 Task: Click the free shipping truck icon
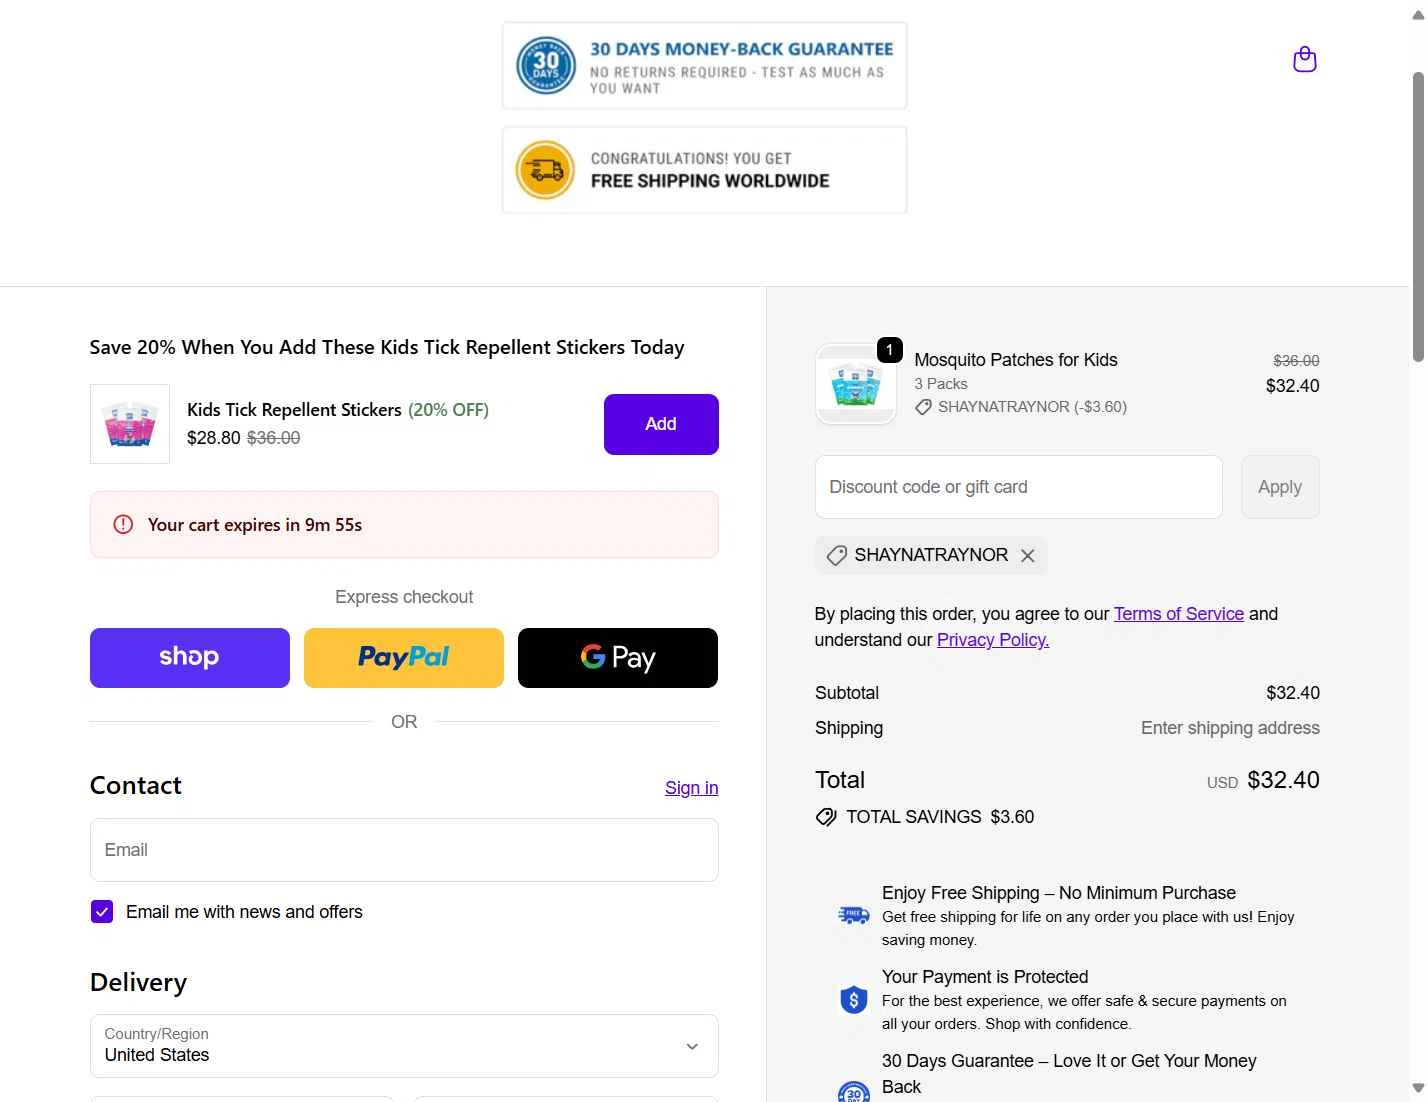pos(853,914)
